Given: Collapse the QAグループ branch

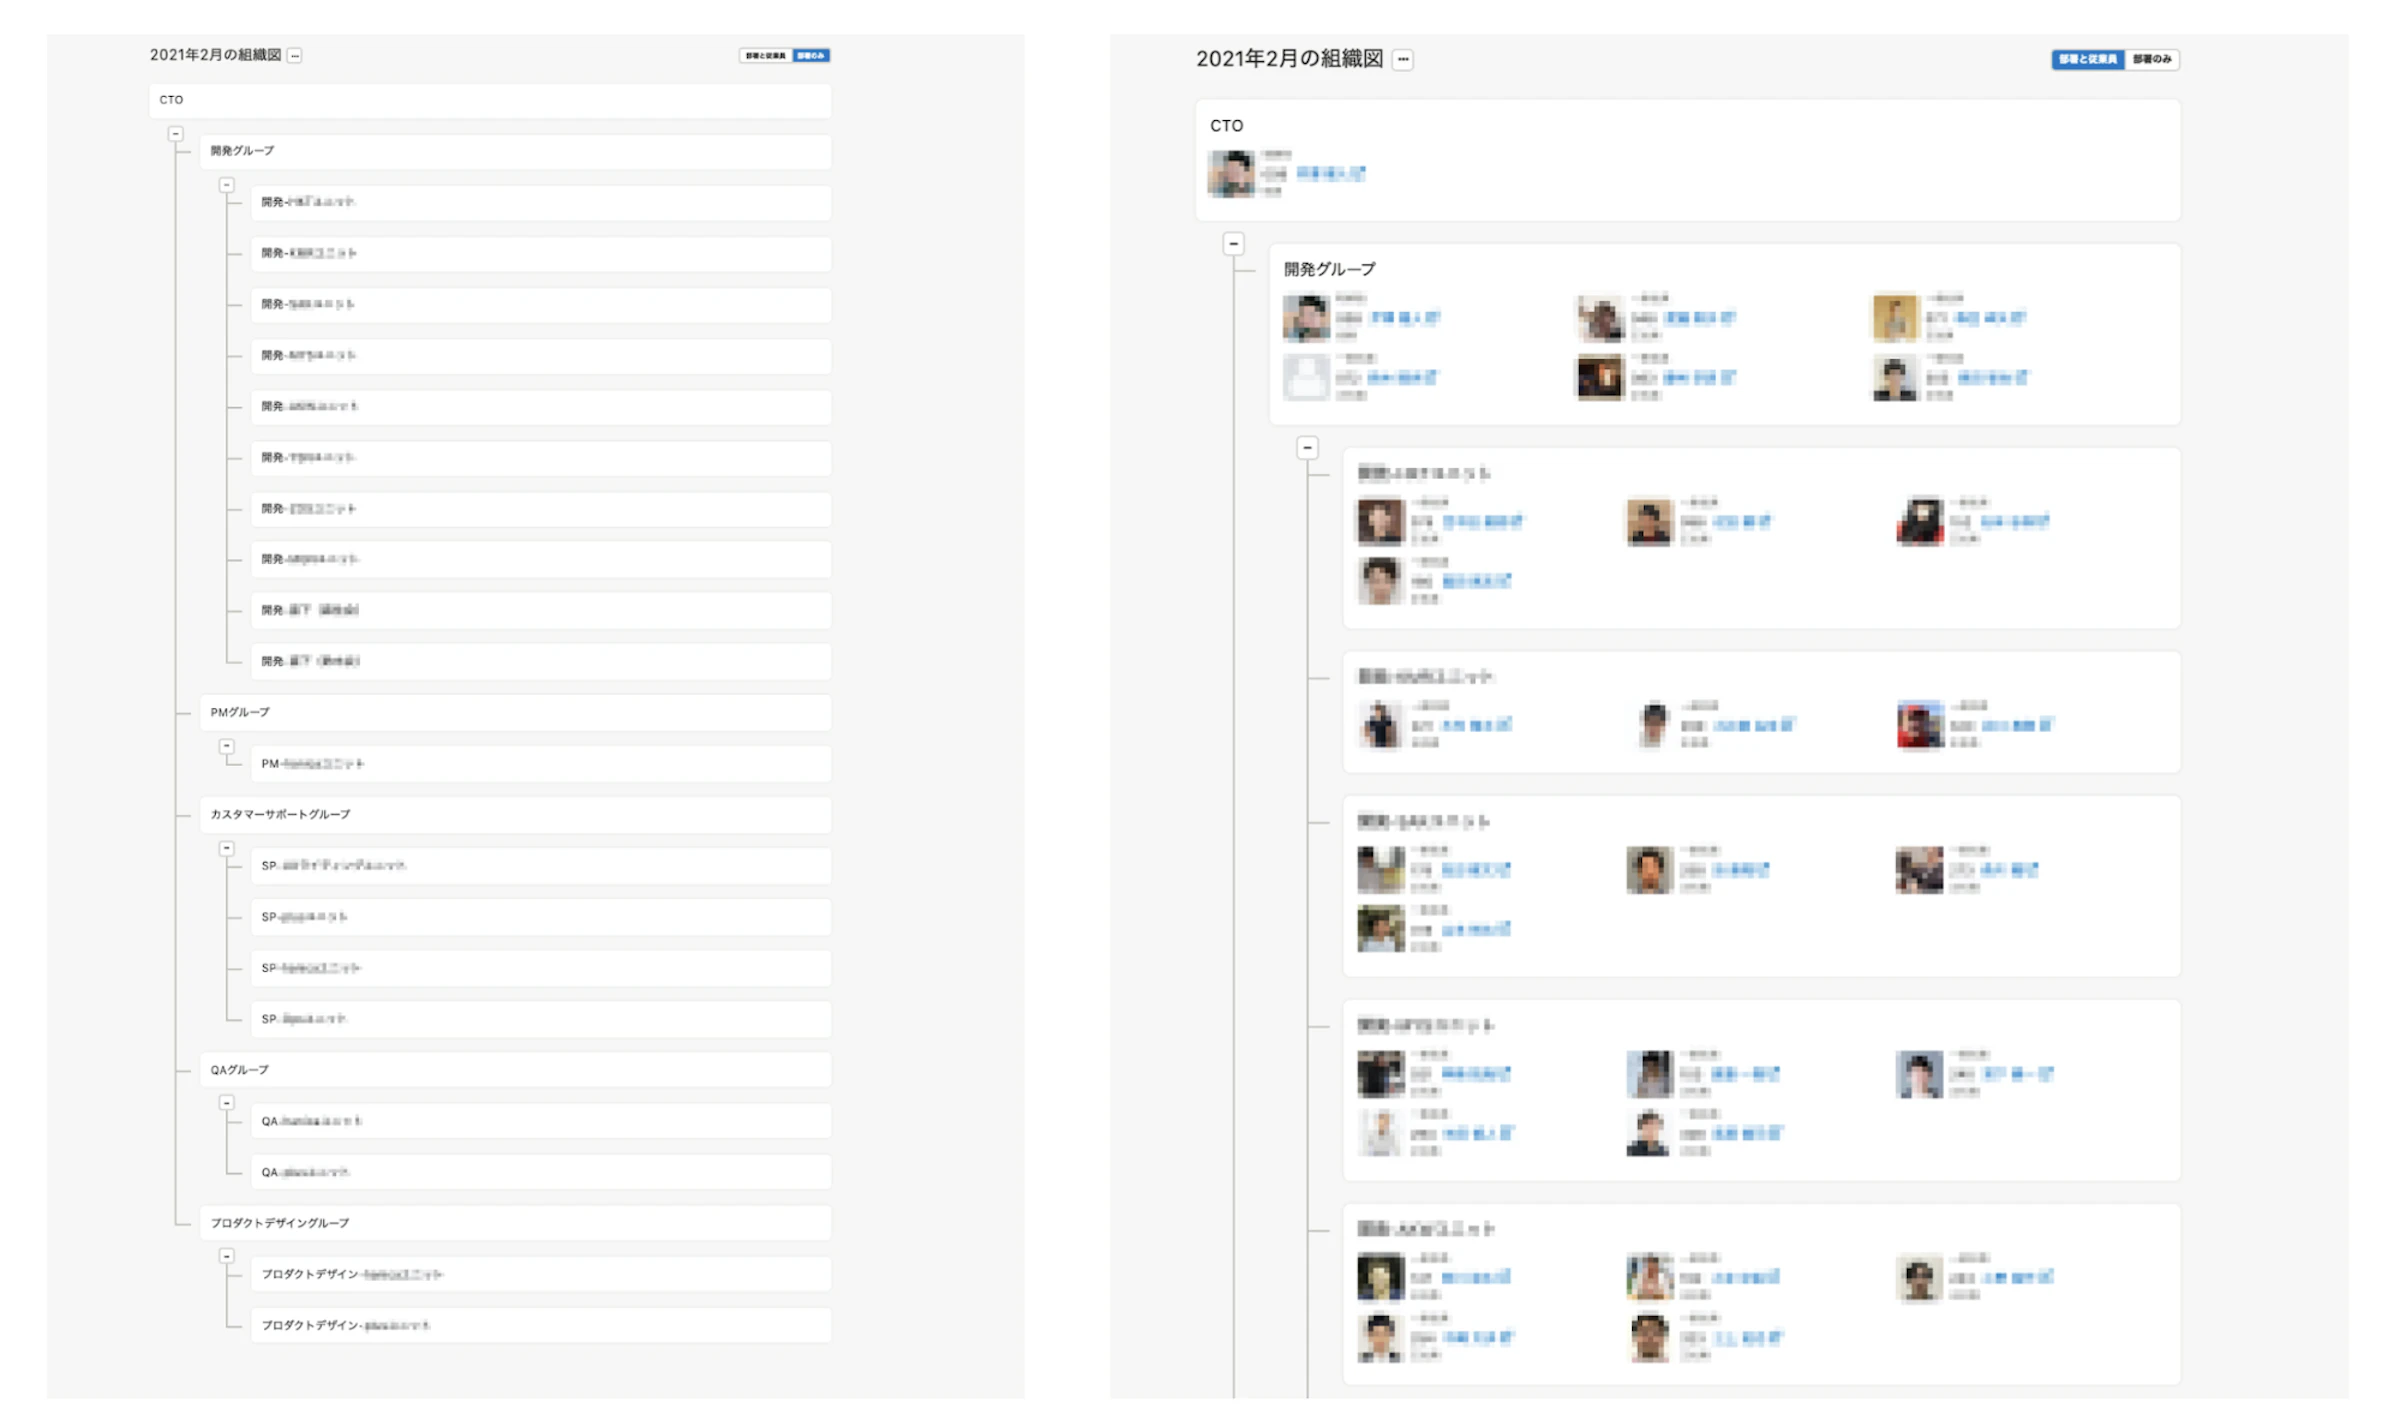Looking at the screenshot, I should (x=227, y=1103).
